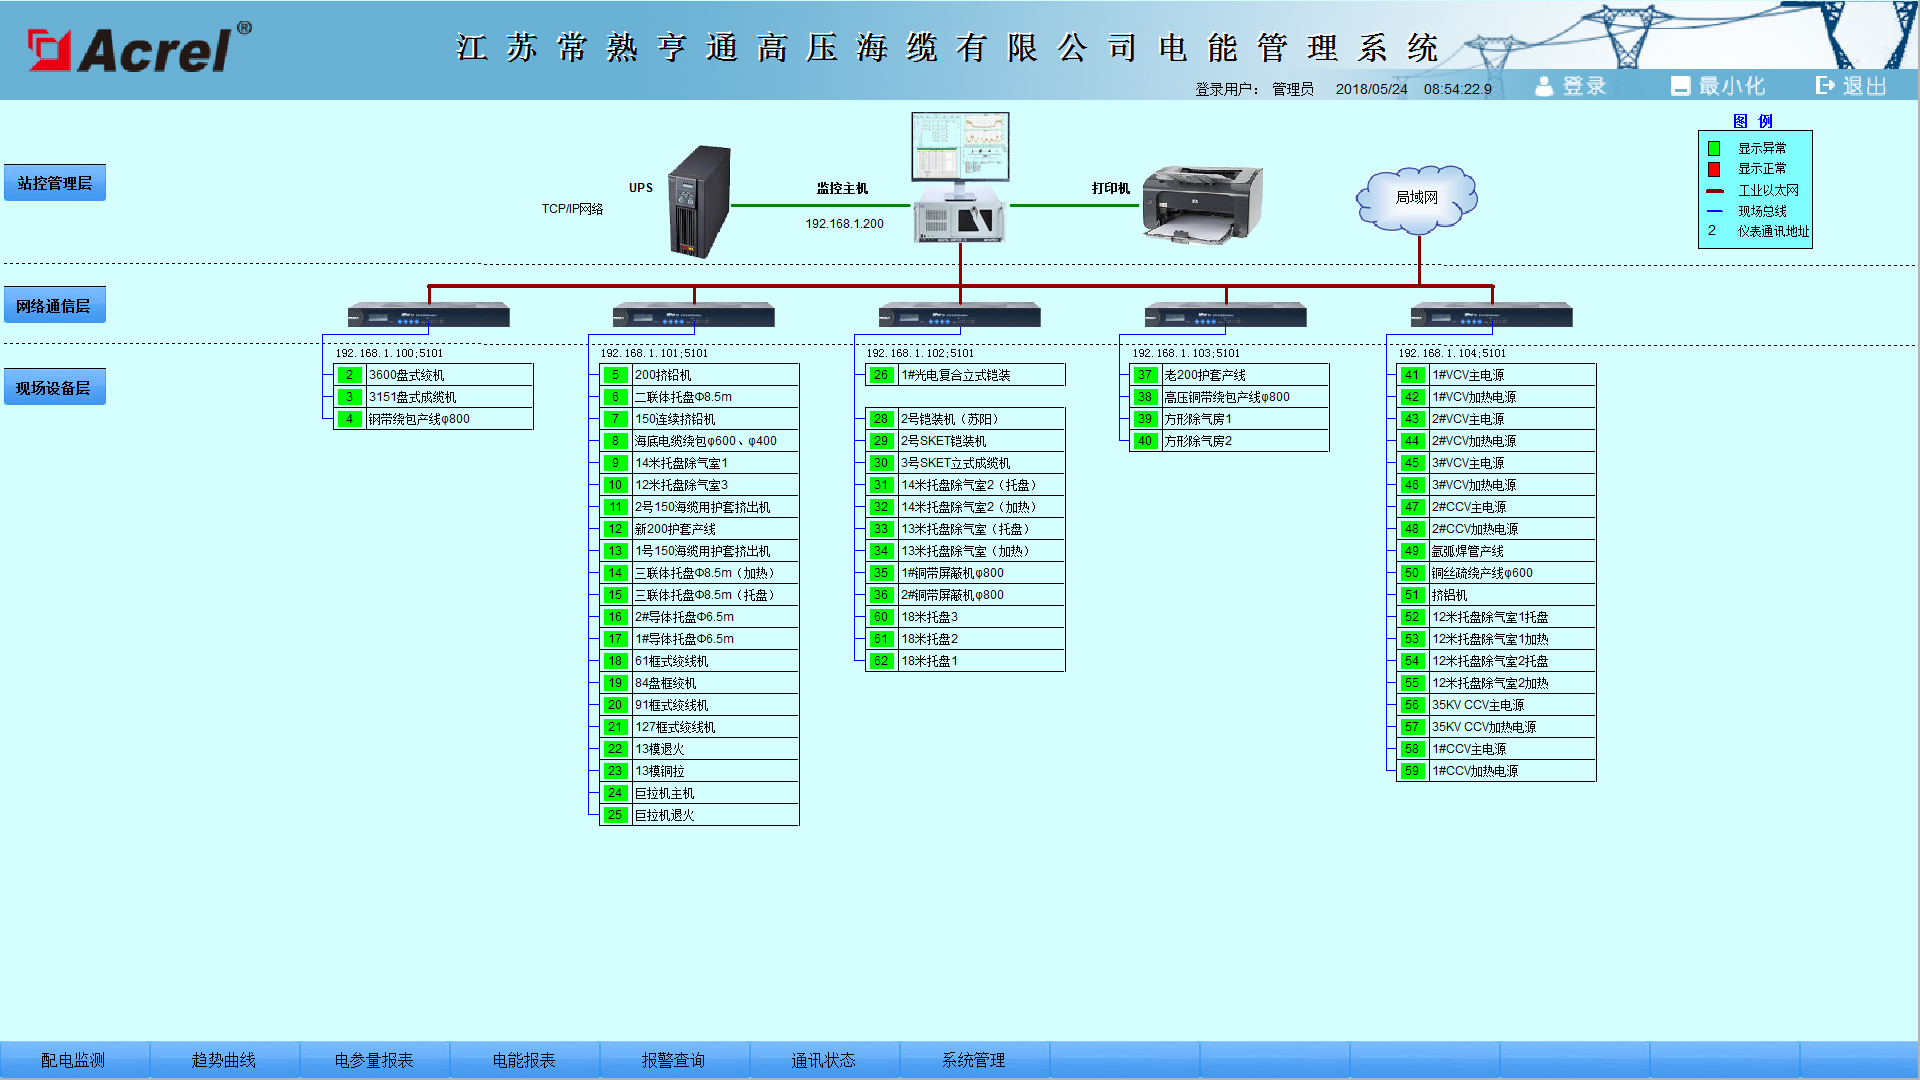Click the printer device icon
Image resolution: width=1920 pixels, height=1080 pixels.
(x=1202, y=205)
